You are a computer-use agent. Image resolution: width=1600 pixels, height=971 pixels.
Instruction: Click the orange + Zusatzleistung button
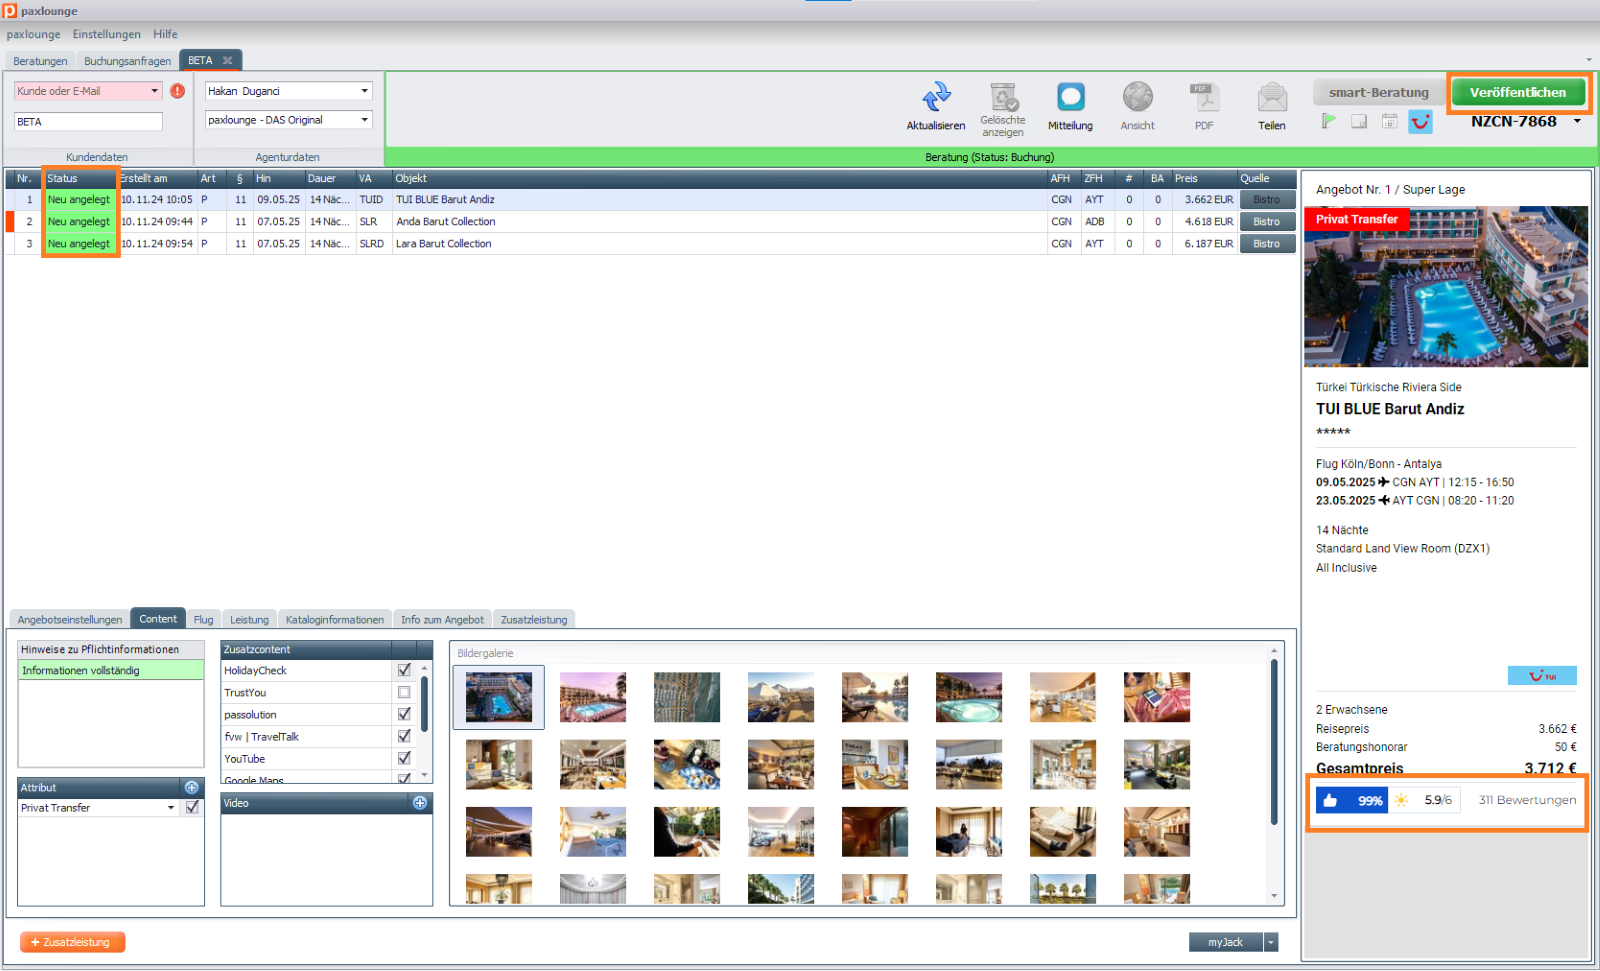[x=72, y=942]
